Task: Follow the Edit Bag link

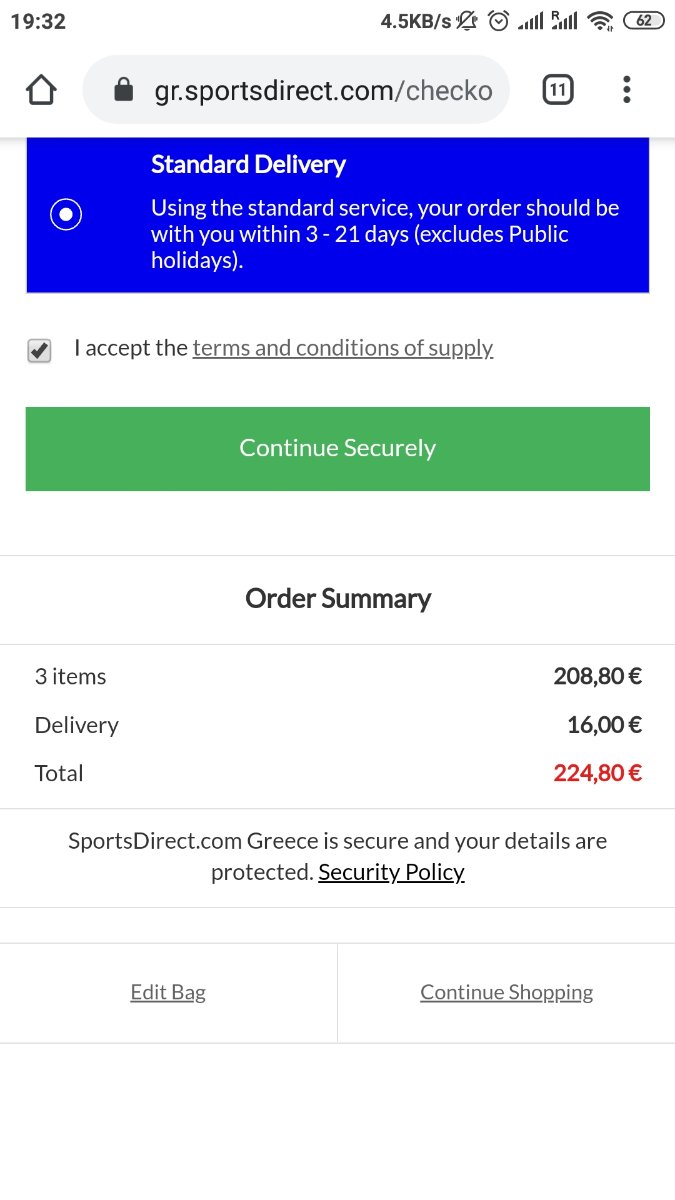Action: (168, 992)
